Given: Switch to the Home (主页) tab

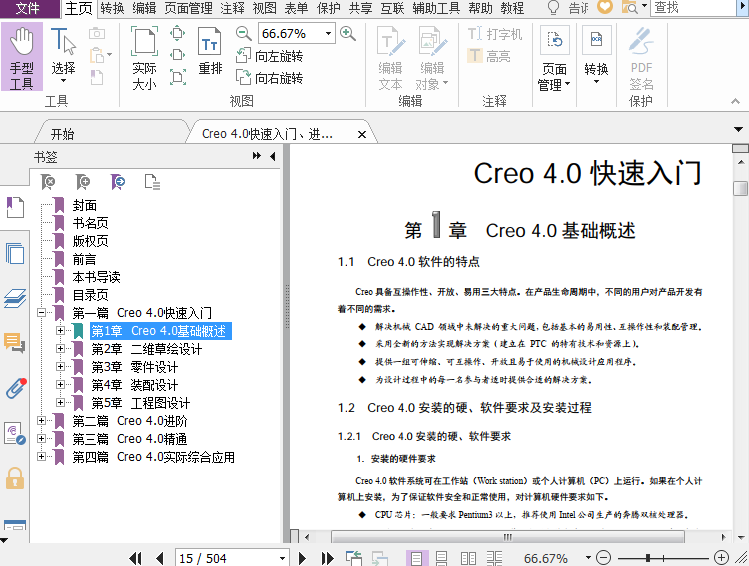Looking at the screenshot, I should [79, 8].
